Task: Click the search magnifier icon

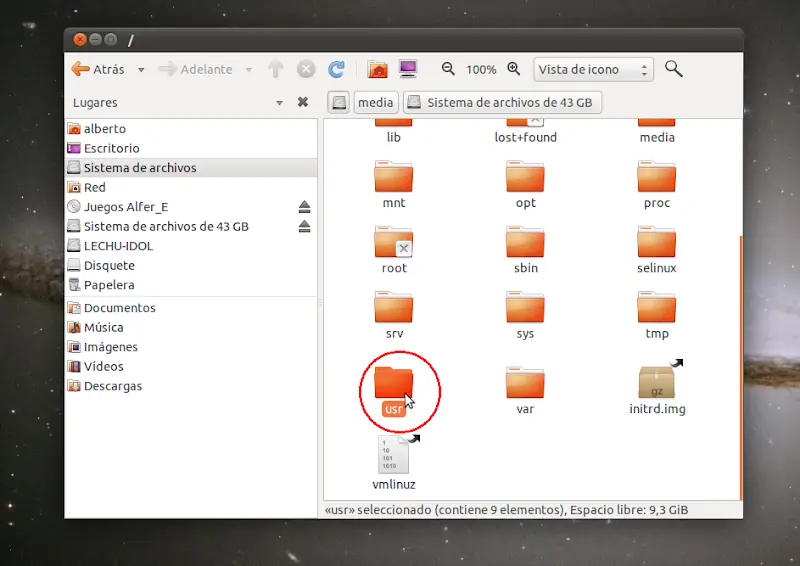Action: tap(674, 69)
